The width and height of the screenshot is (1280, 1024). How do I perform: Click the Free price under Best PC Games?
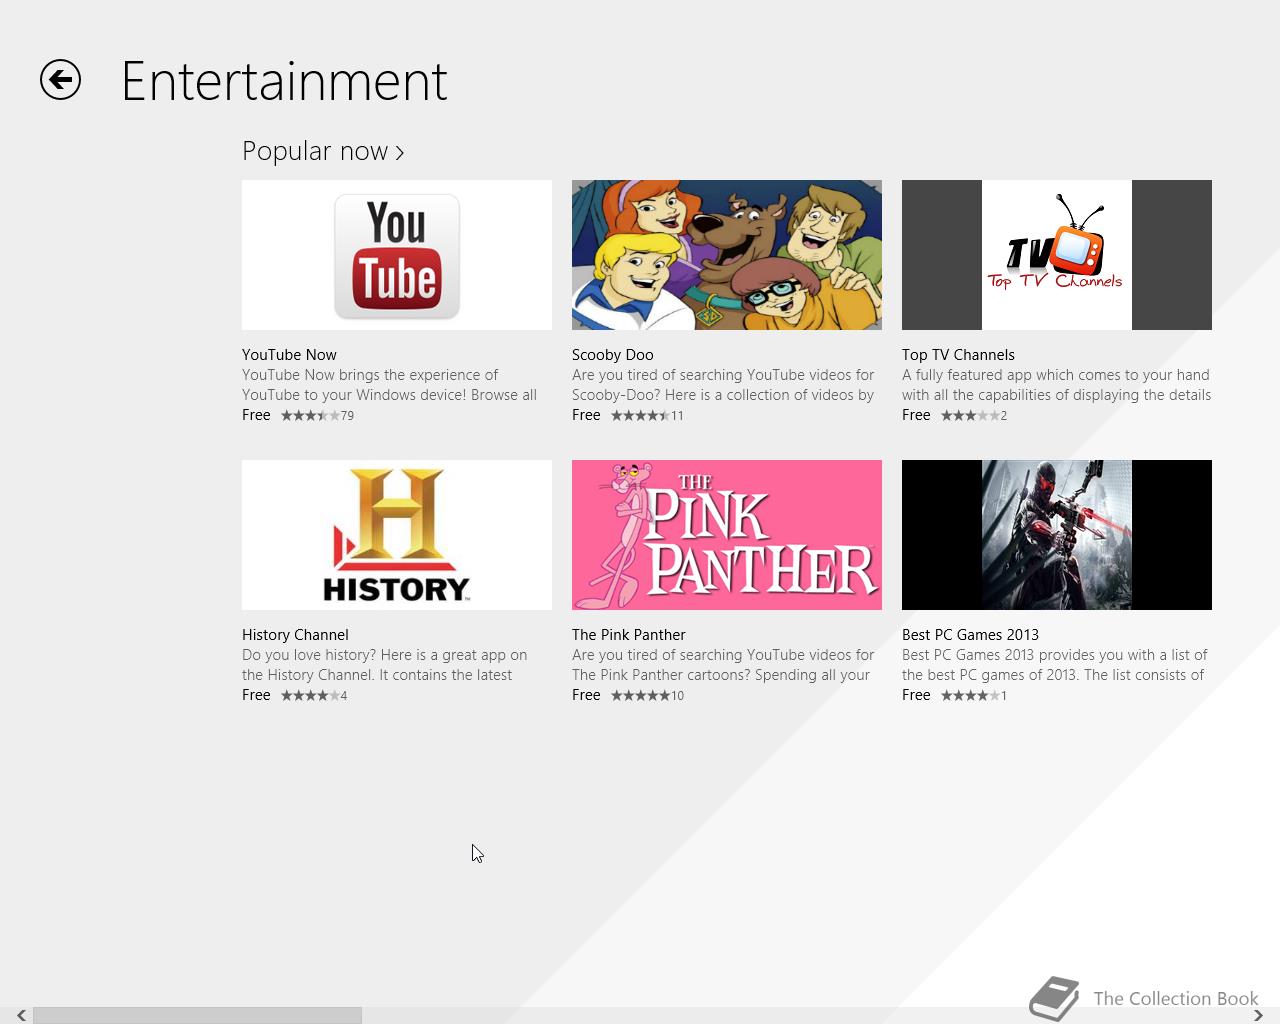click(916, 695)
